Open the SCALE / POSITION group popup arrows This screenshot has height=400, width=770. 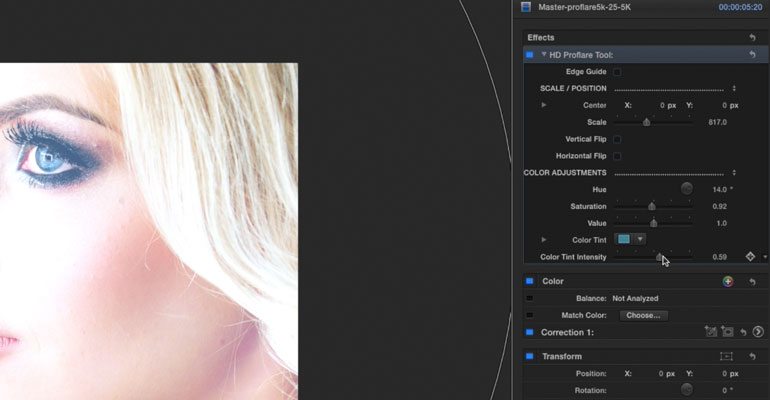[x=734, y=88]
